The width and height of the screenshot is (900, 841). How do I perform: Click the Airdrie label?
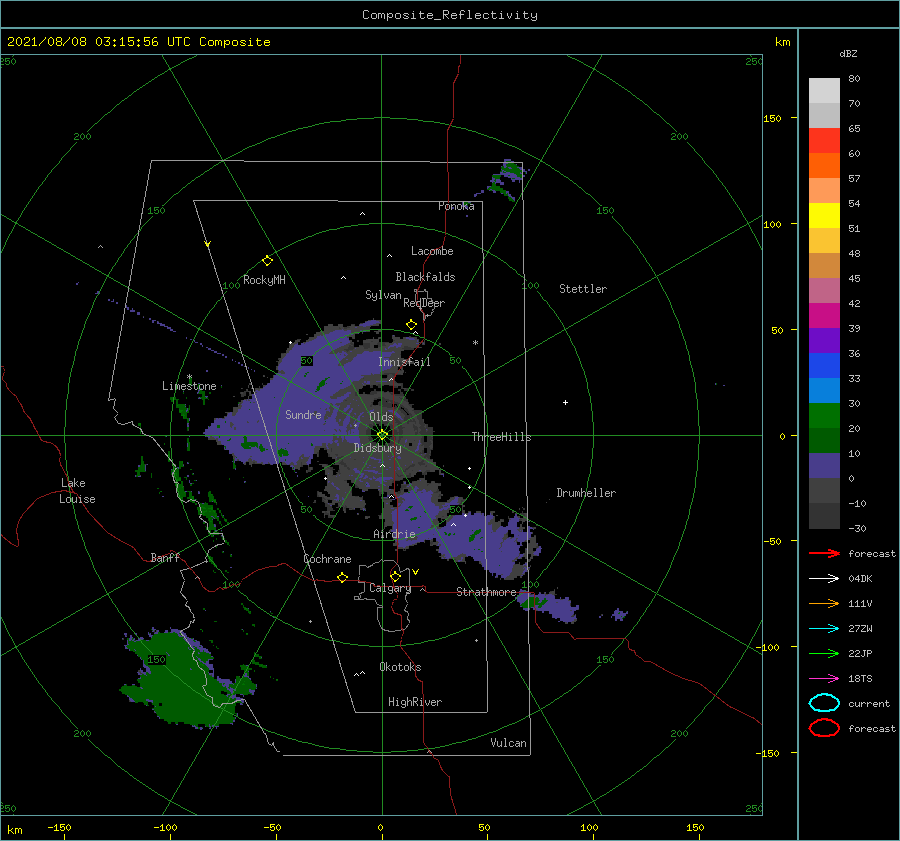[x=394, y=534]
